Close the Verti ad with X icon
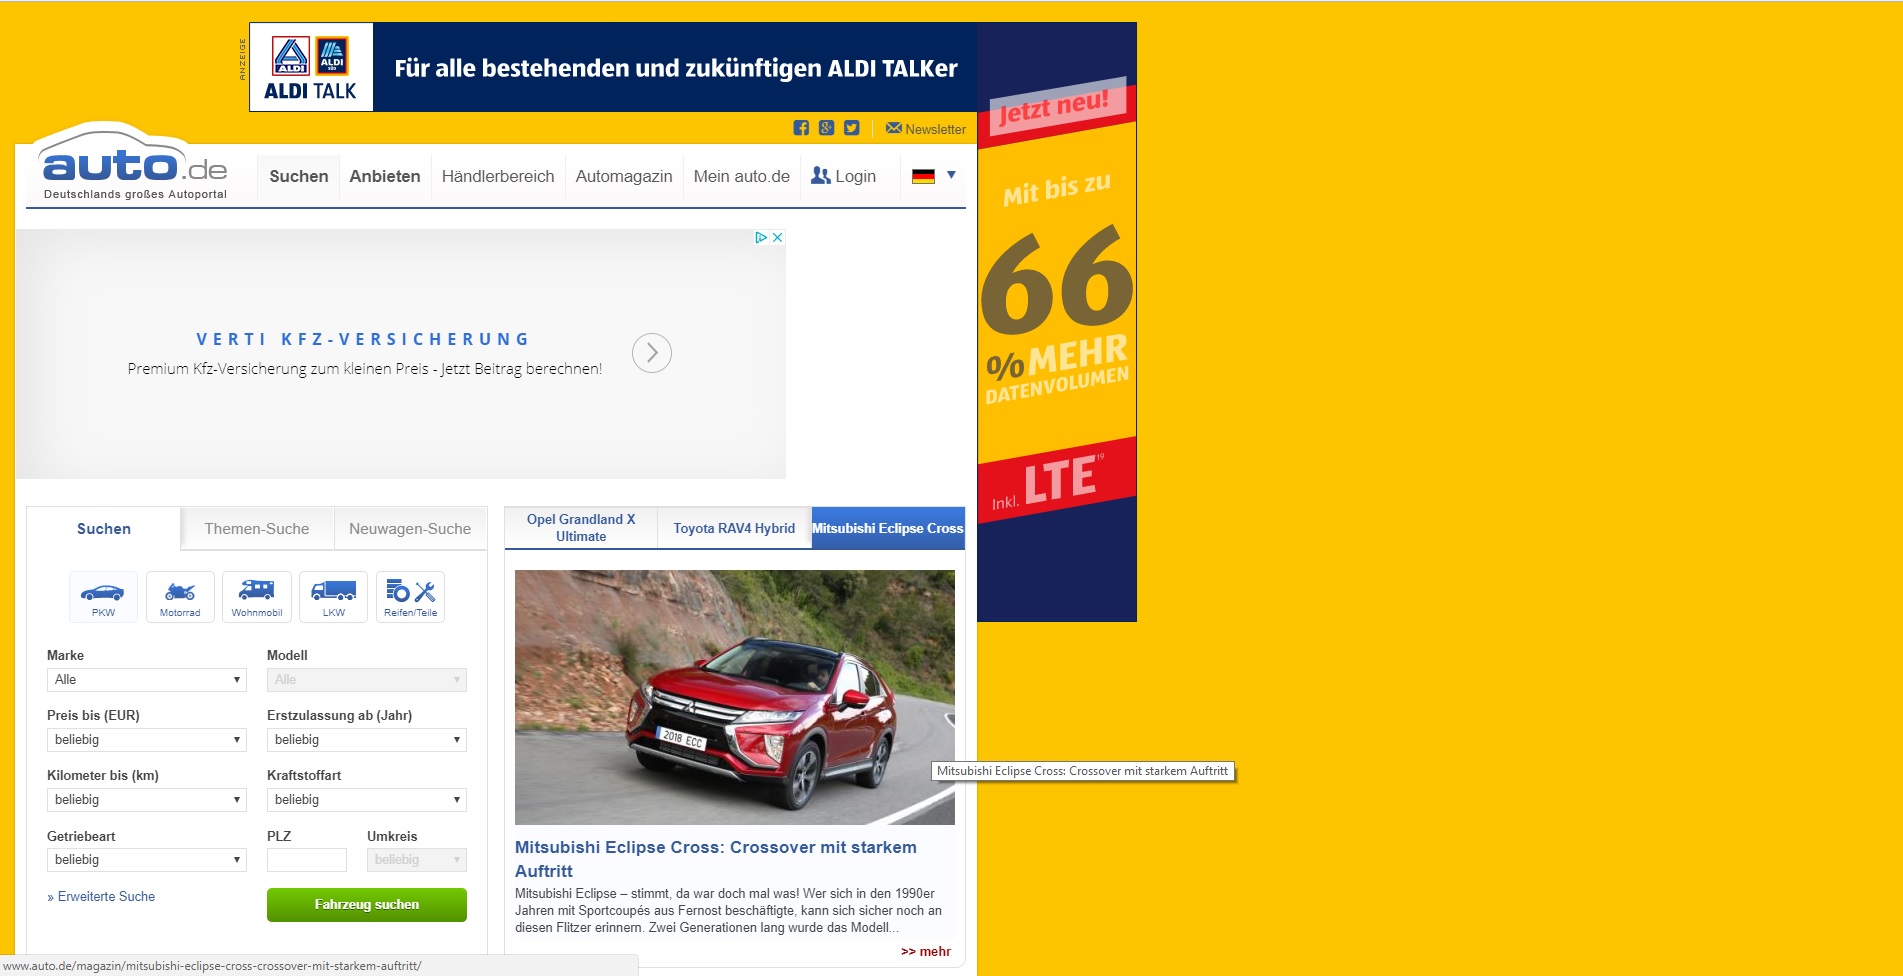1903x976 pixels. [777, 238]
